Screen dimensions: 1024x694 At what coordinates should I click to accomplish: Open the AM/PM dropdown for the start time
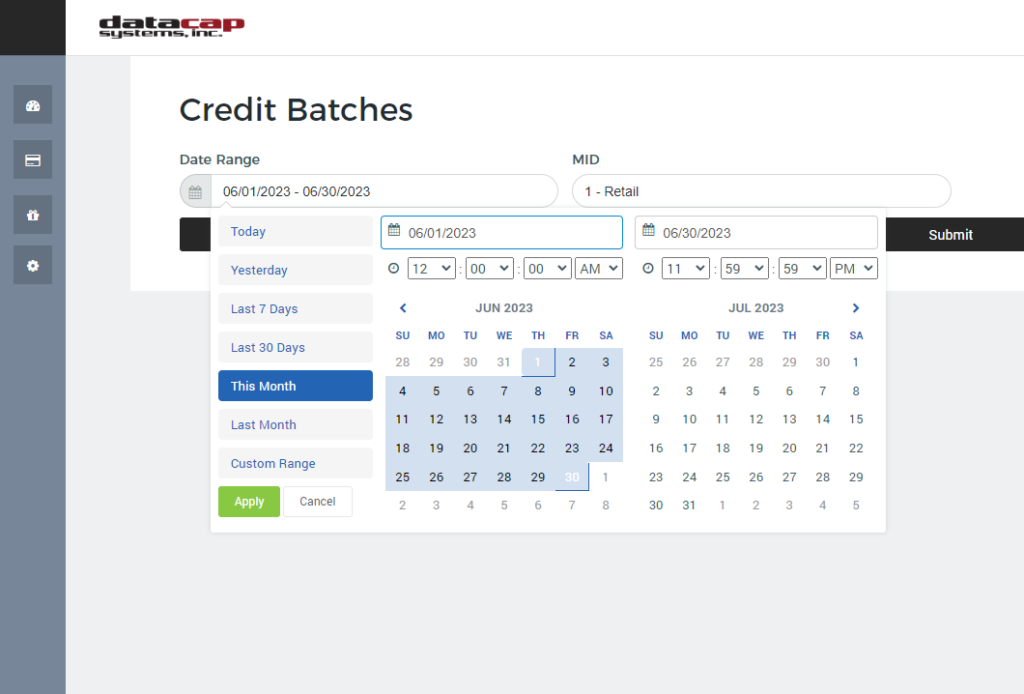[x=598, y=268]
